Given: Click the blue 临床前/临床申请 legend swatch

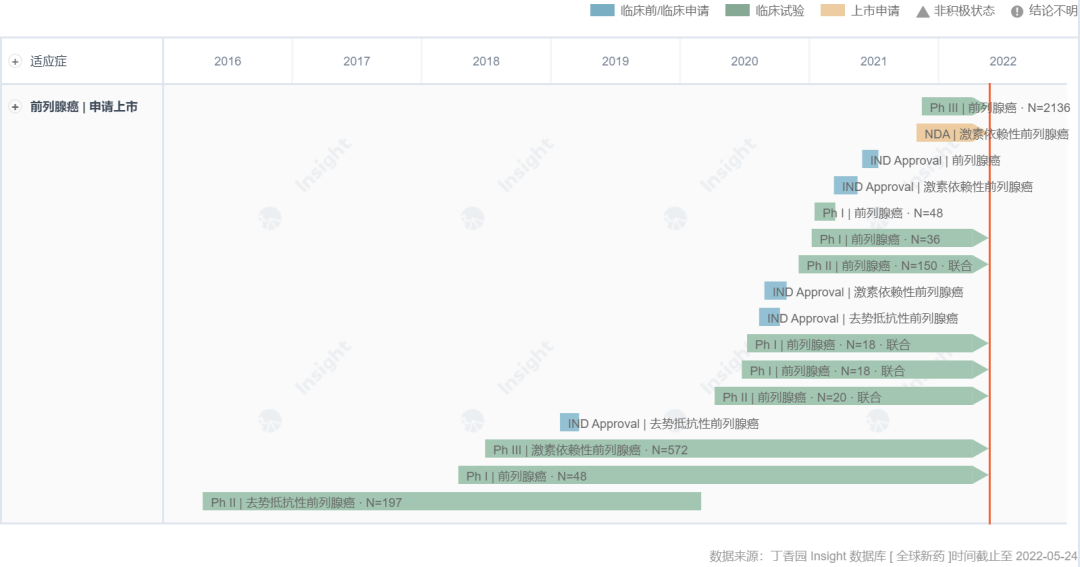Looking at the screenshot, I should coord(602,11).
